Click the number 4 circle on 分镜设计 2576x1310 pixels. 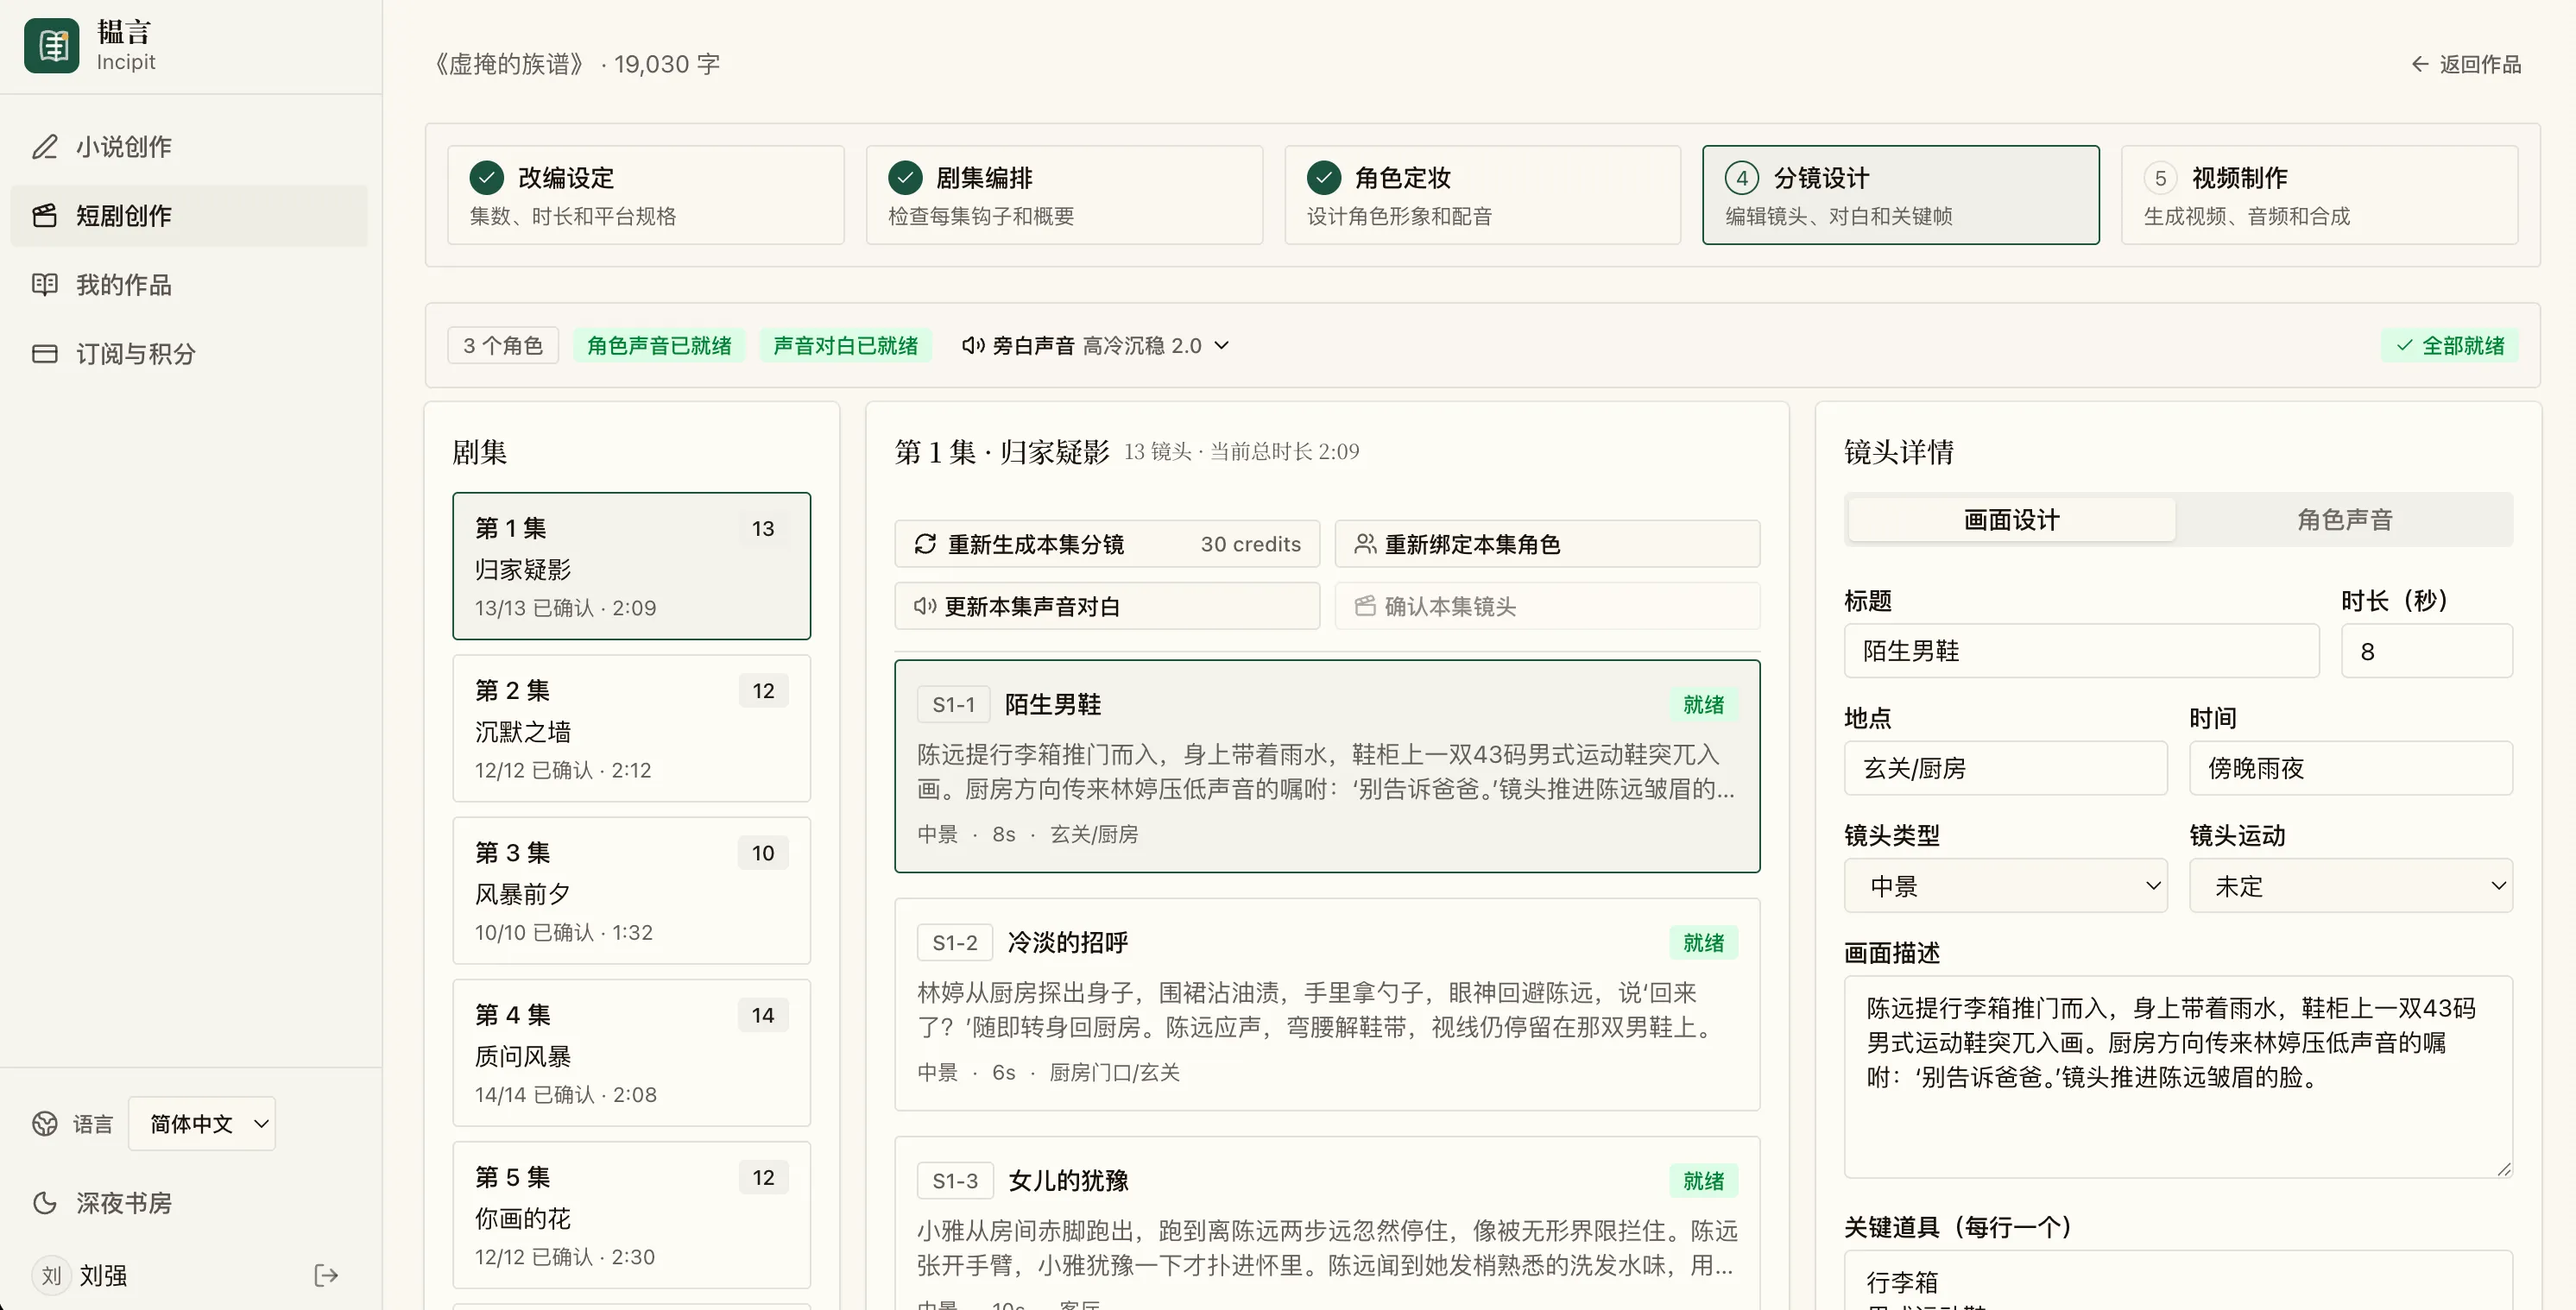1742,178
